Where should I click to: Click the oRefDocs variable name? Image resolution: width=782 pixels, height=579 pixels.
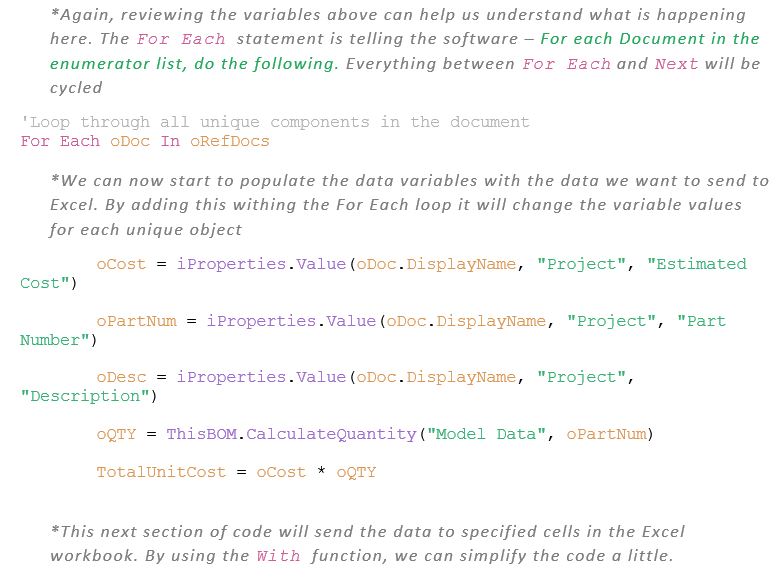click(229, 141)
